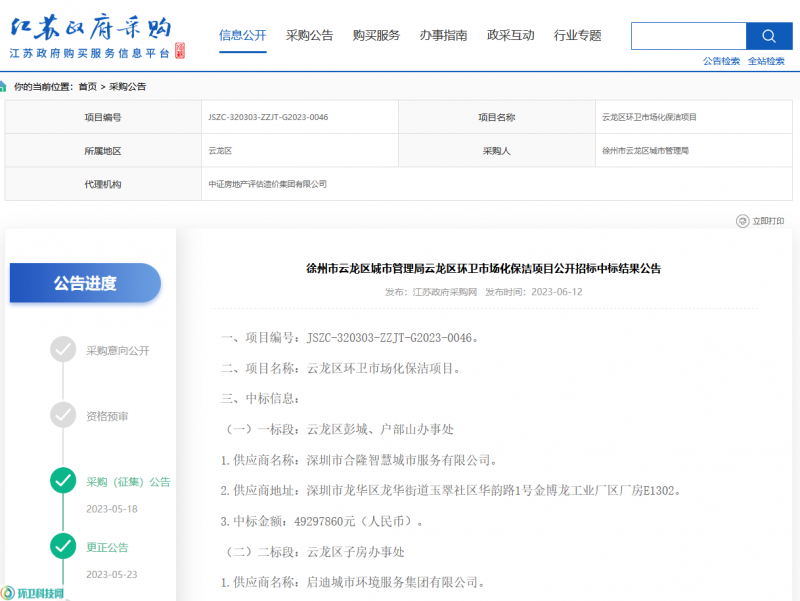Click the 代理机构 header cell
800x601 pixels.
[x=103, y=184]
